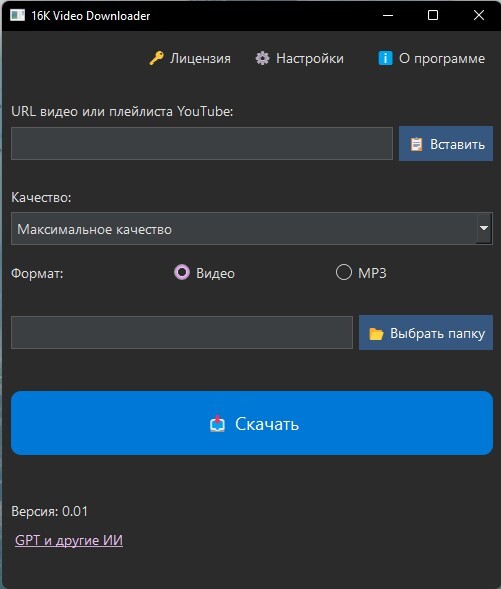Image resolution: width=501 pixels, height=589 pixels.
Task: Click the app icon in the title bar
Action: tap(17, 15)
